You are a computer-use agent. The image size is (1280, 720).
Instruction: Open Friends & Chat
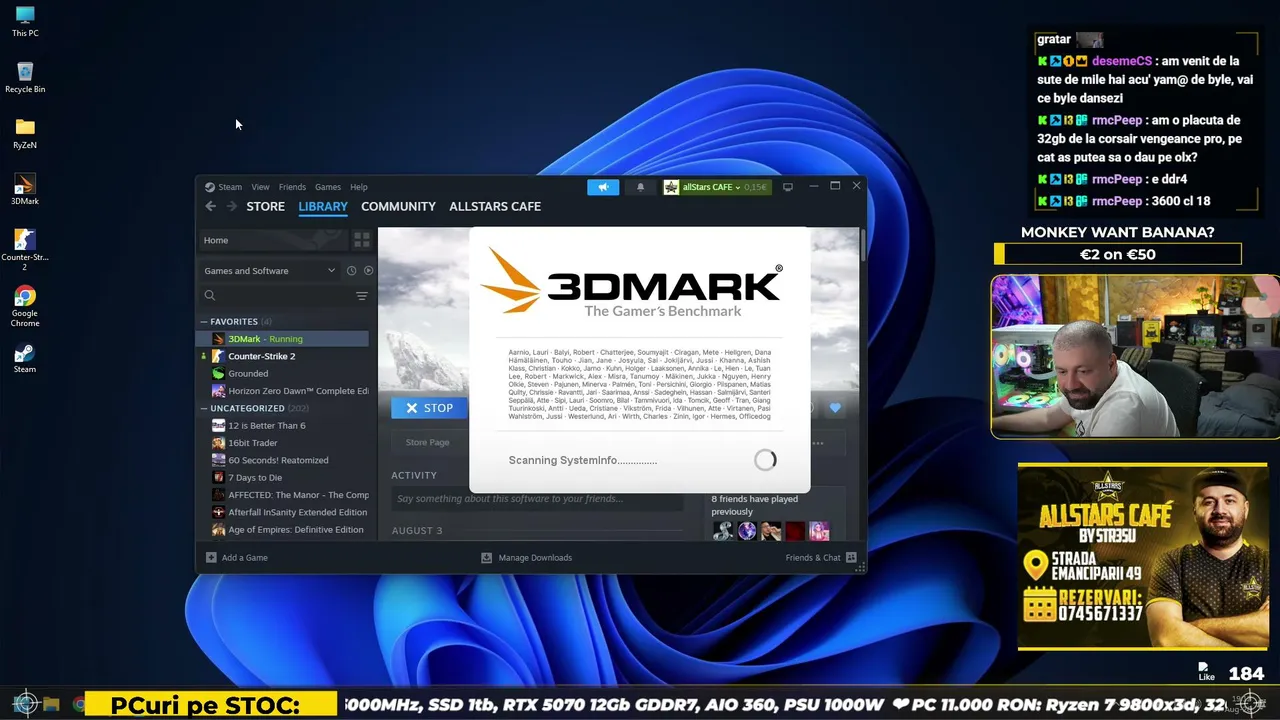821,558
